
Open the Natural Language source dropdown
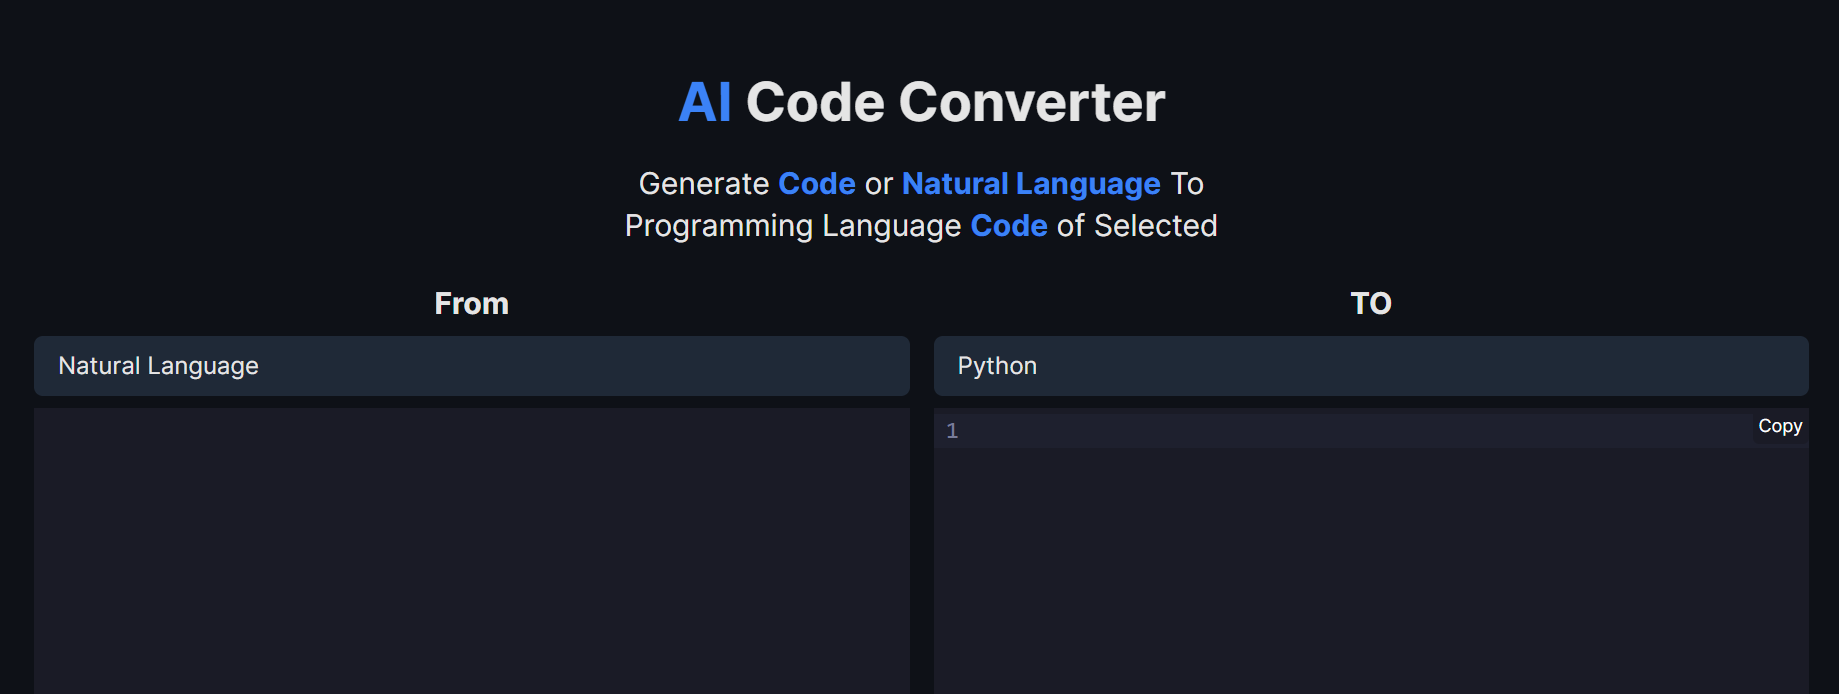471,366
